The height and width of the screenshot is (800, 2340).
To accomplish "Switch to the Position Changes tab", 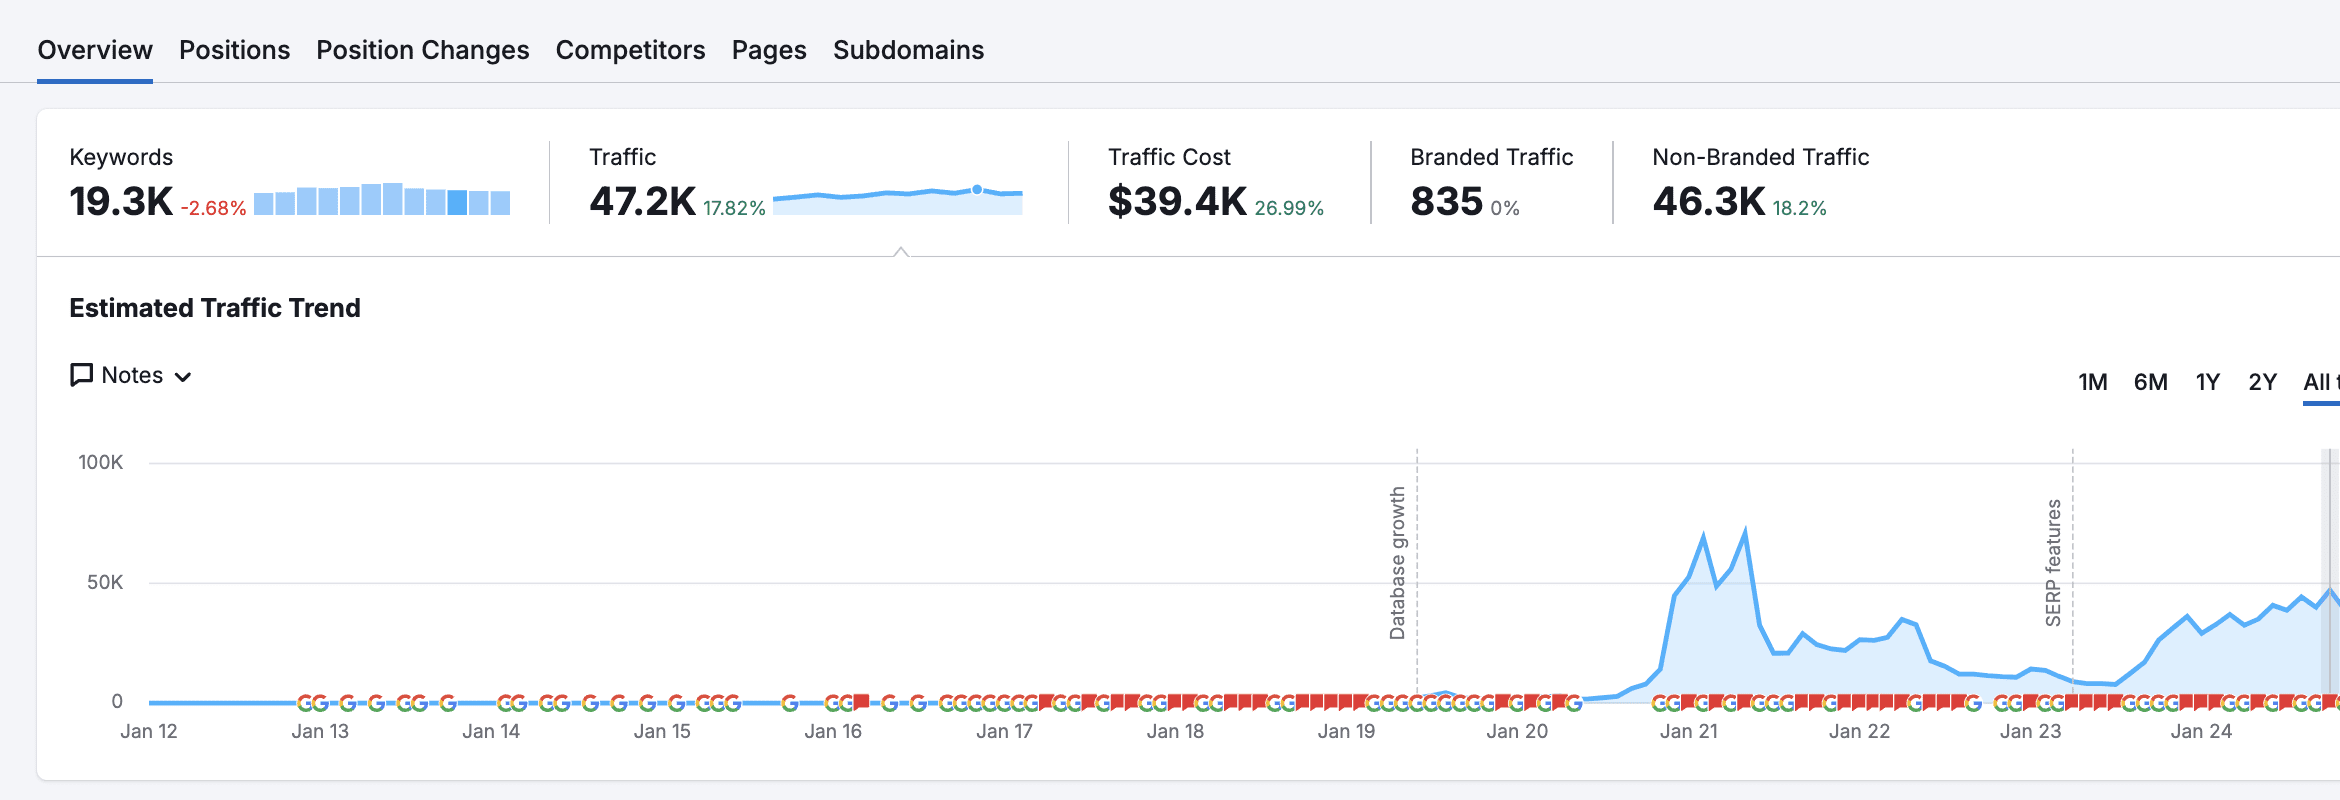I will [x=422, y=50].
